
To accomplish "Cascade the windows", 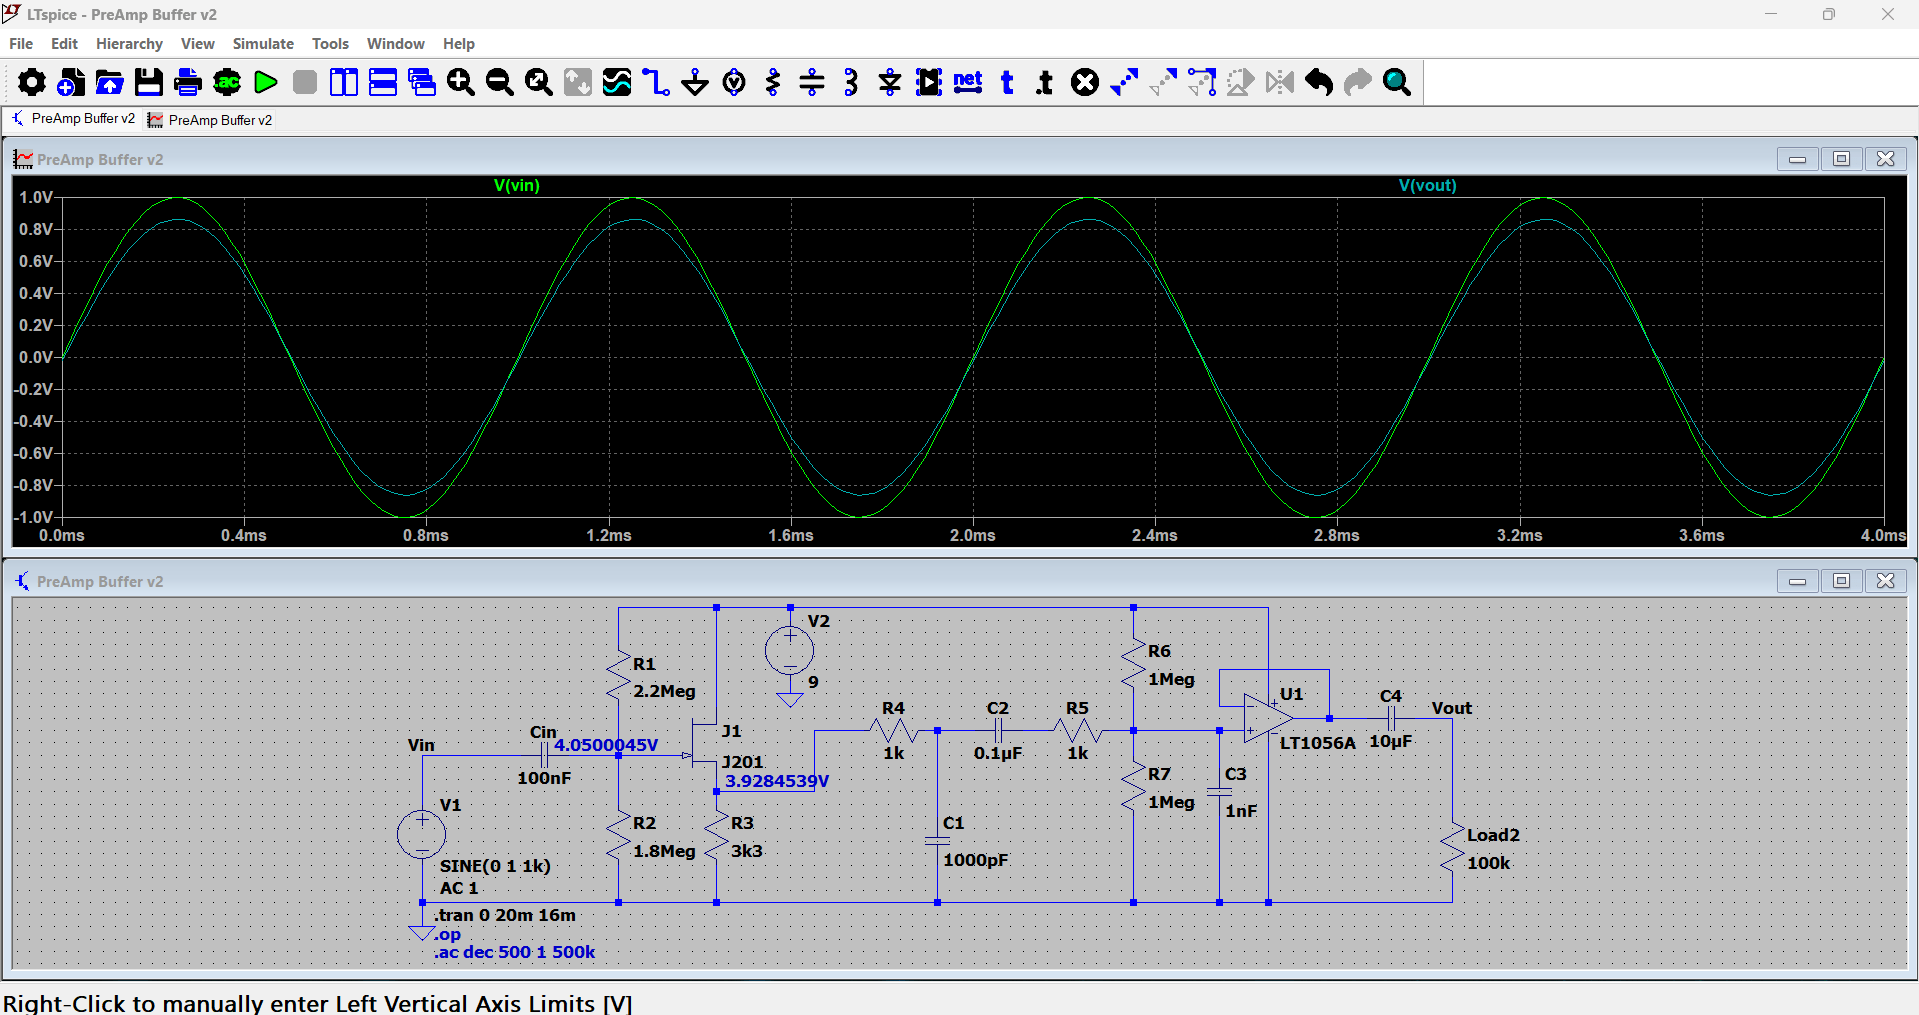I will (422, 82).
